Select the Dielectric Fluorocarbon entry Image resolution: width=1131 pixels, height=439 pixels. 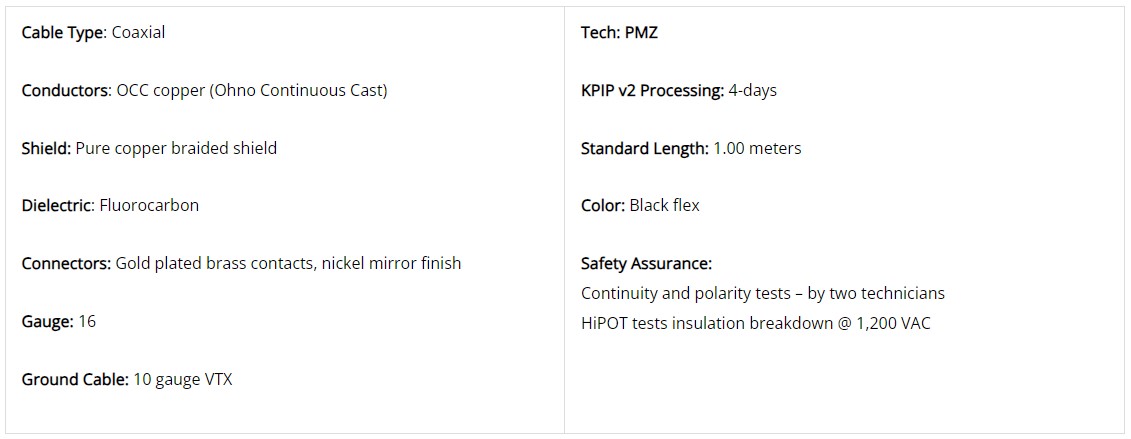[110, 205]
